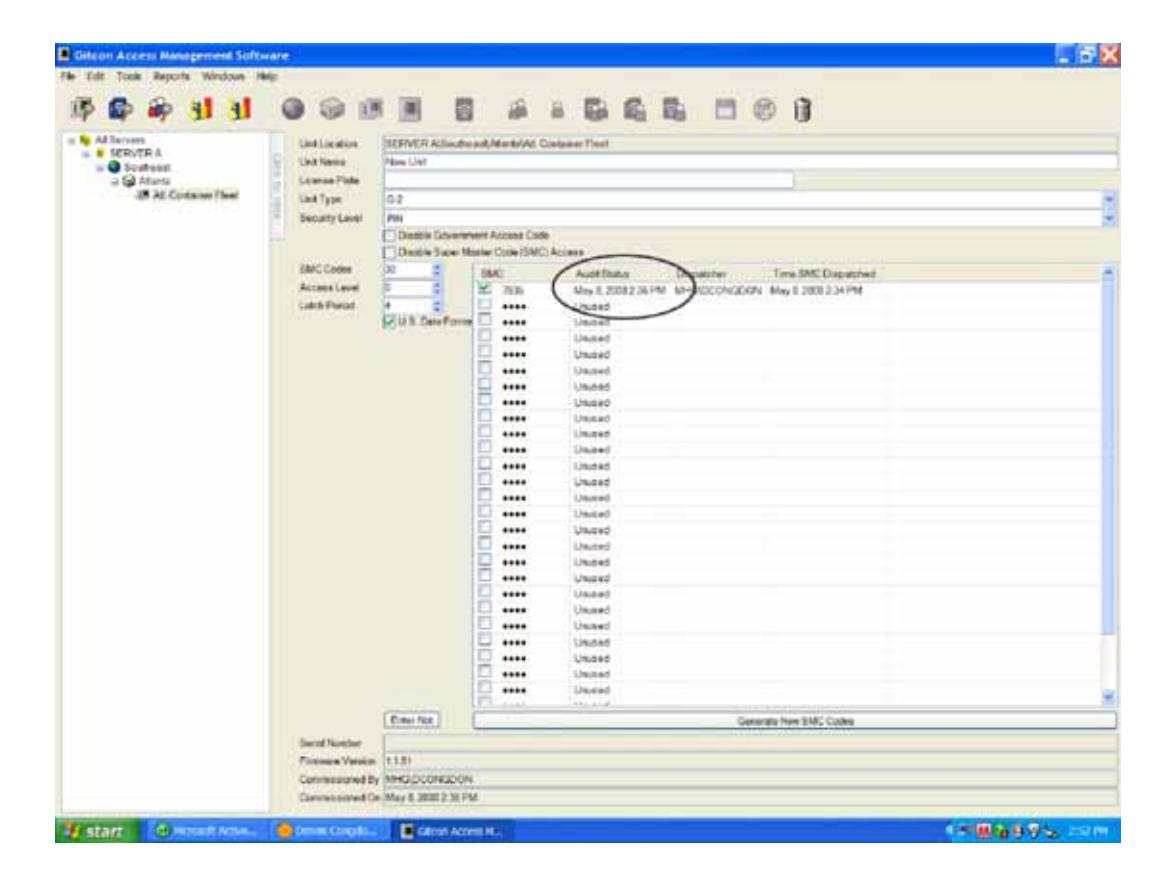This screenshot has height=889, width=1166.
Task: Adjust the SMC Codes spinner arrows
Action: pos(437,269)
